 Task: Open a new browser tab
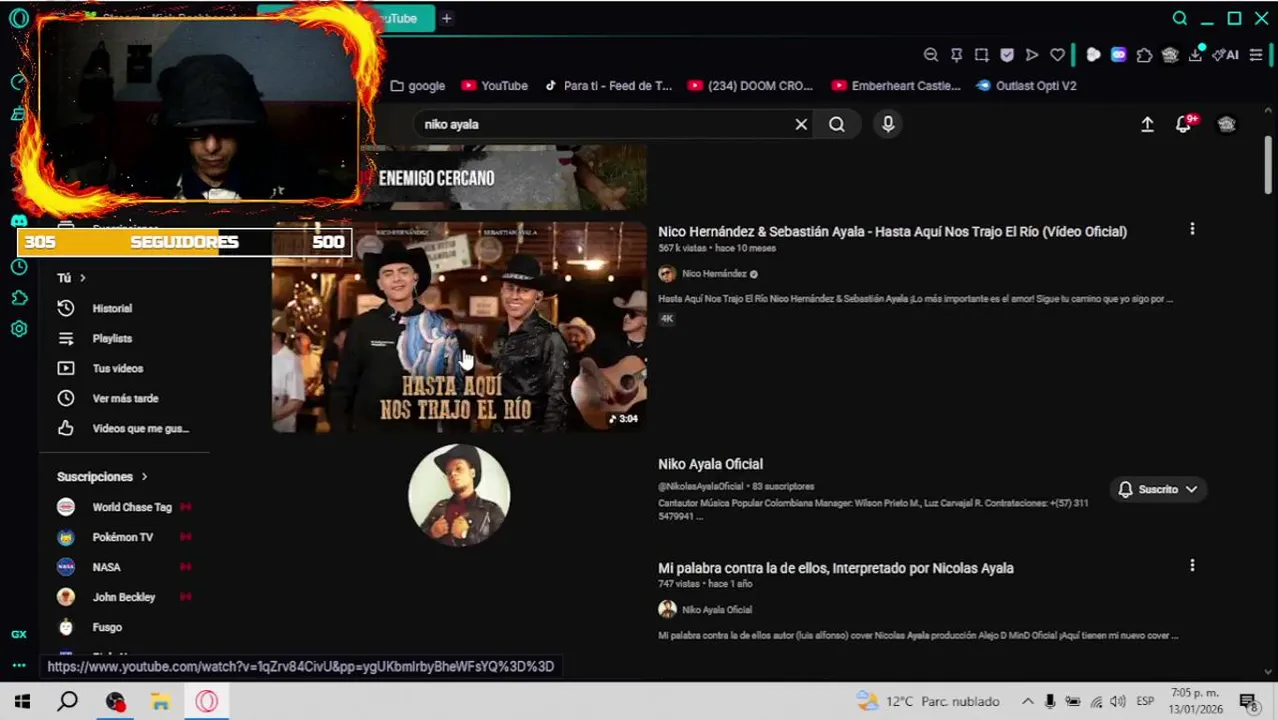point(447,18)
